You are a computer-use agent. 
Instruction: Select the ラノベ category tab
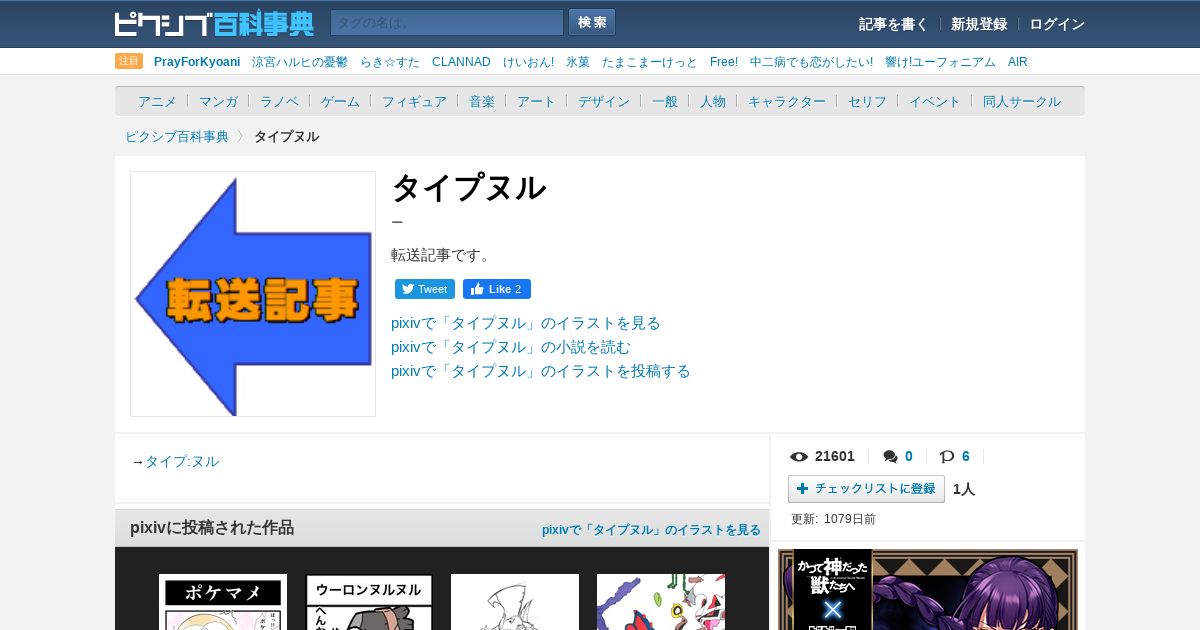tap(279, 101)
